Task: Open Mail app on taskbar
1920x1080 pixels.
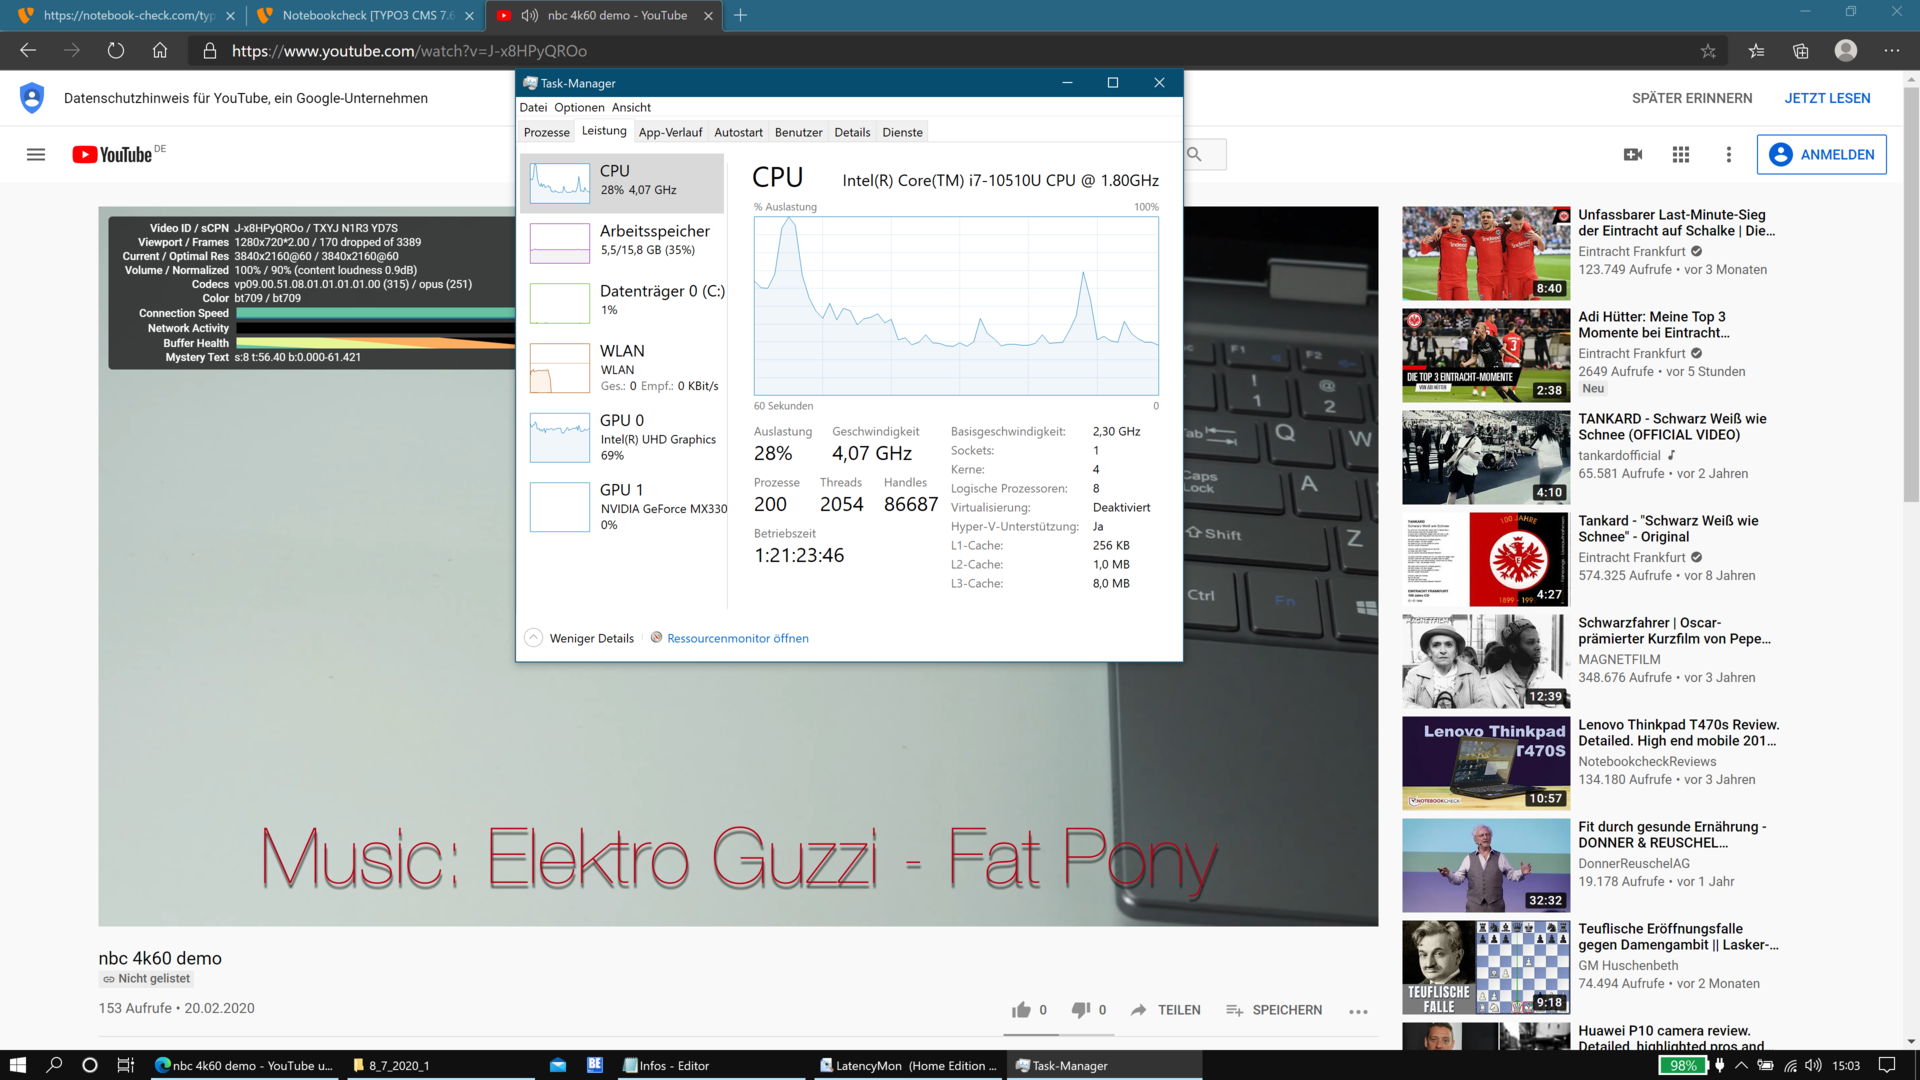Action: click(558, 1065)
